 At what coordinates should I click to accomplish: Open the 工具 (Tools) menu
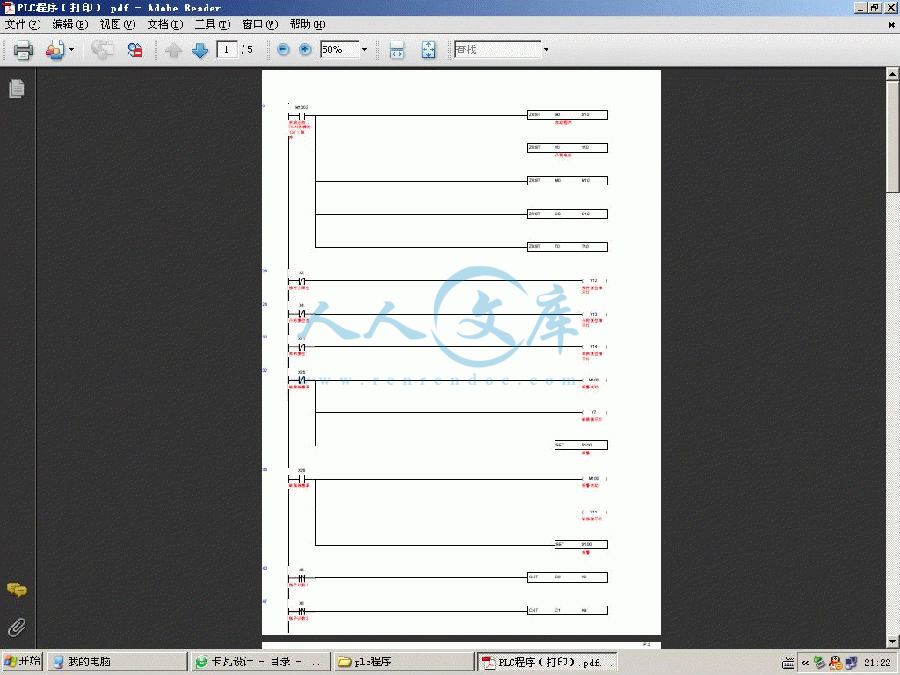click(x=212, y=24)
